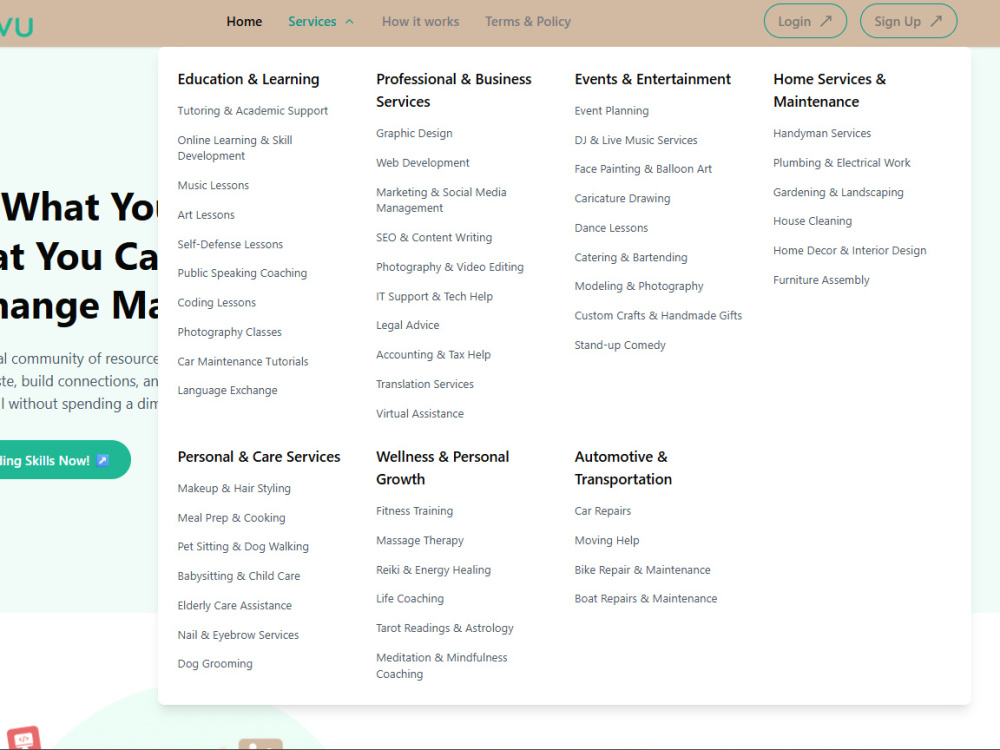Click the arrow icon in Sign Up button
The width and height of the screenshot is (1000, 750).
[x=936, y=21]
